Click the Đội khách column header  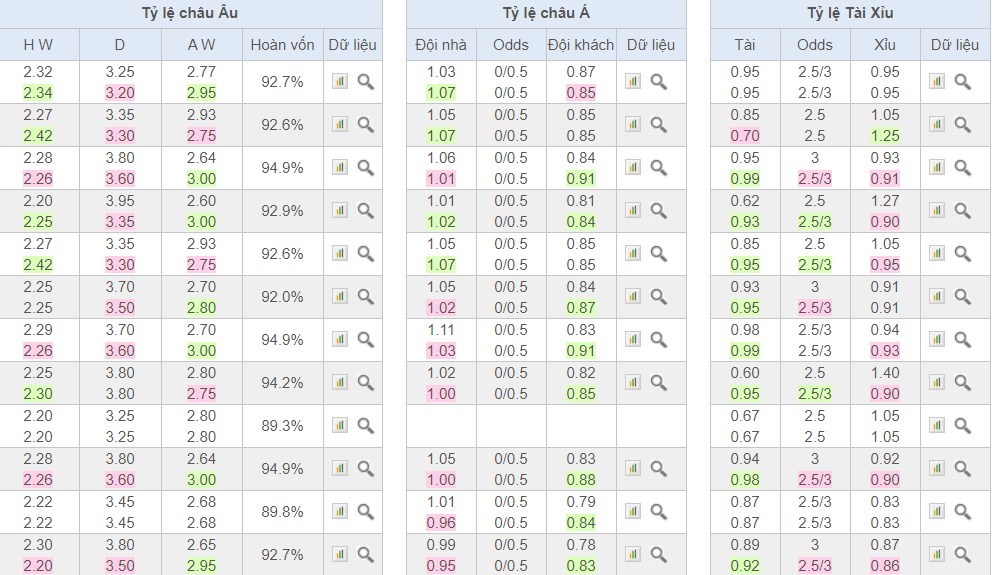(580, 44)
